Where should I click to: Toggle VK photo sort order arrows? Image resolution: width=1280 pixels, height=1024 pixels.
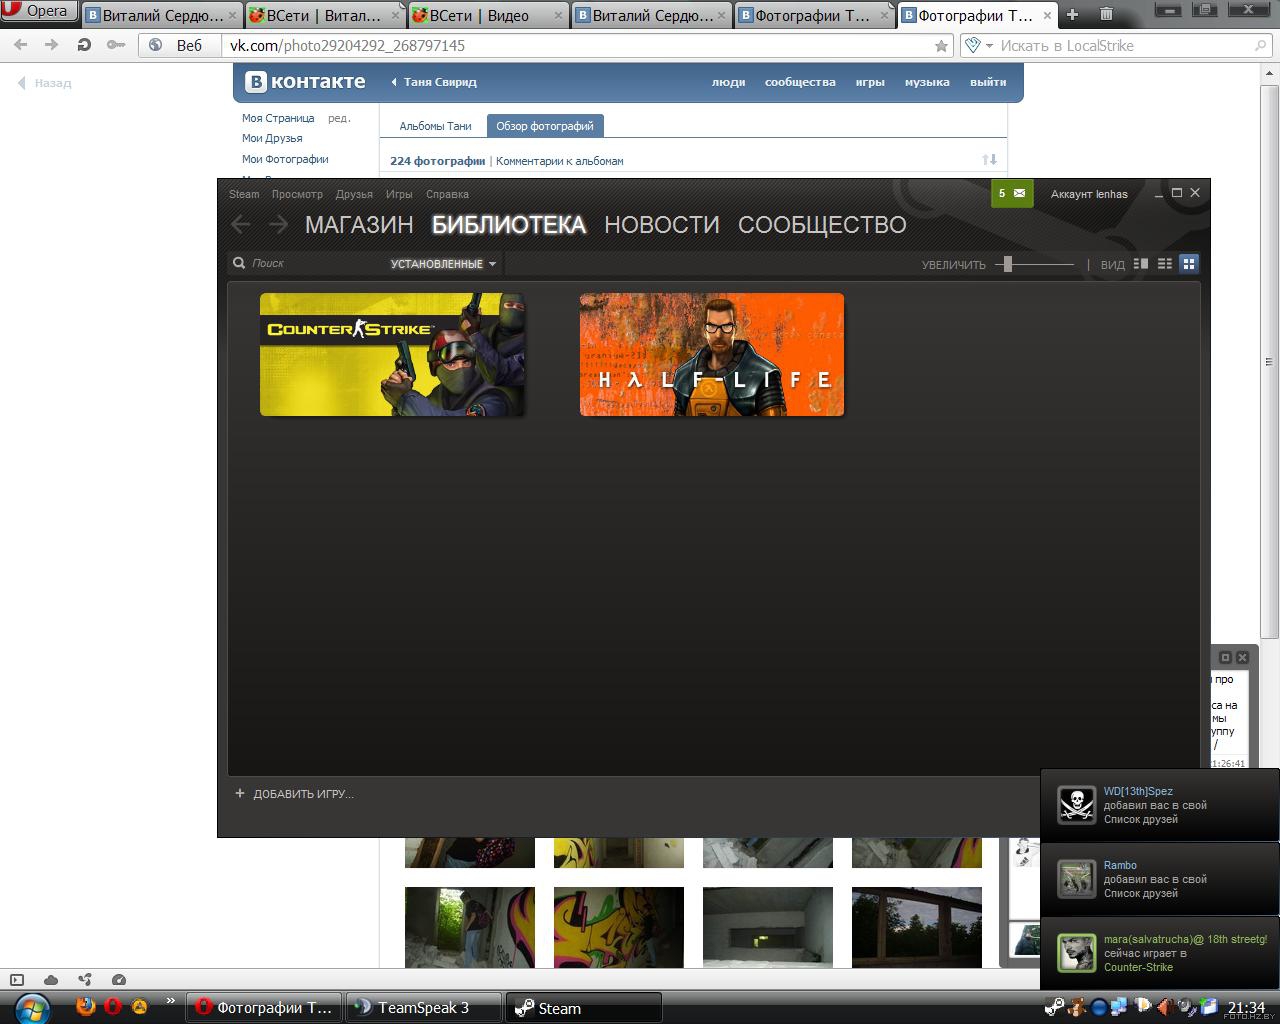989,160
